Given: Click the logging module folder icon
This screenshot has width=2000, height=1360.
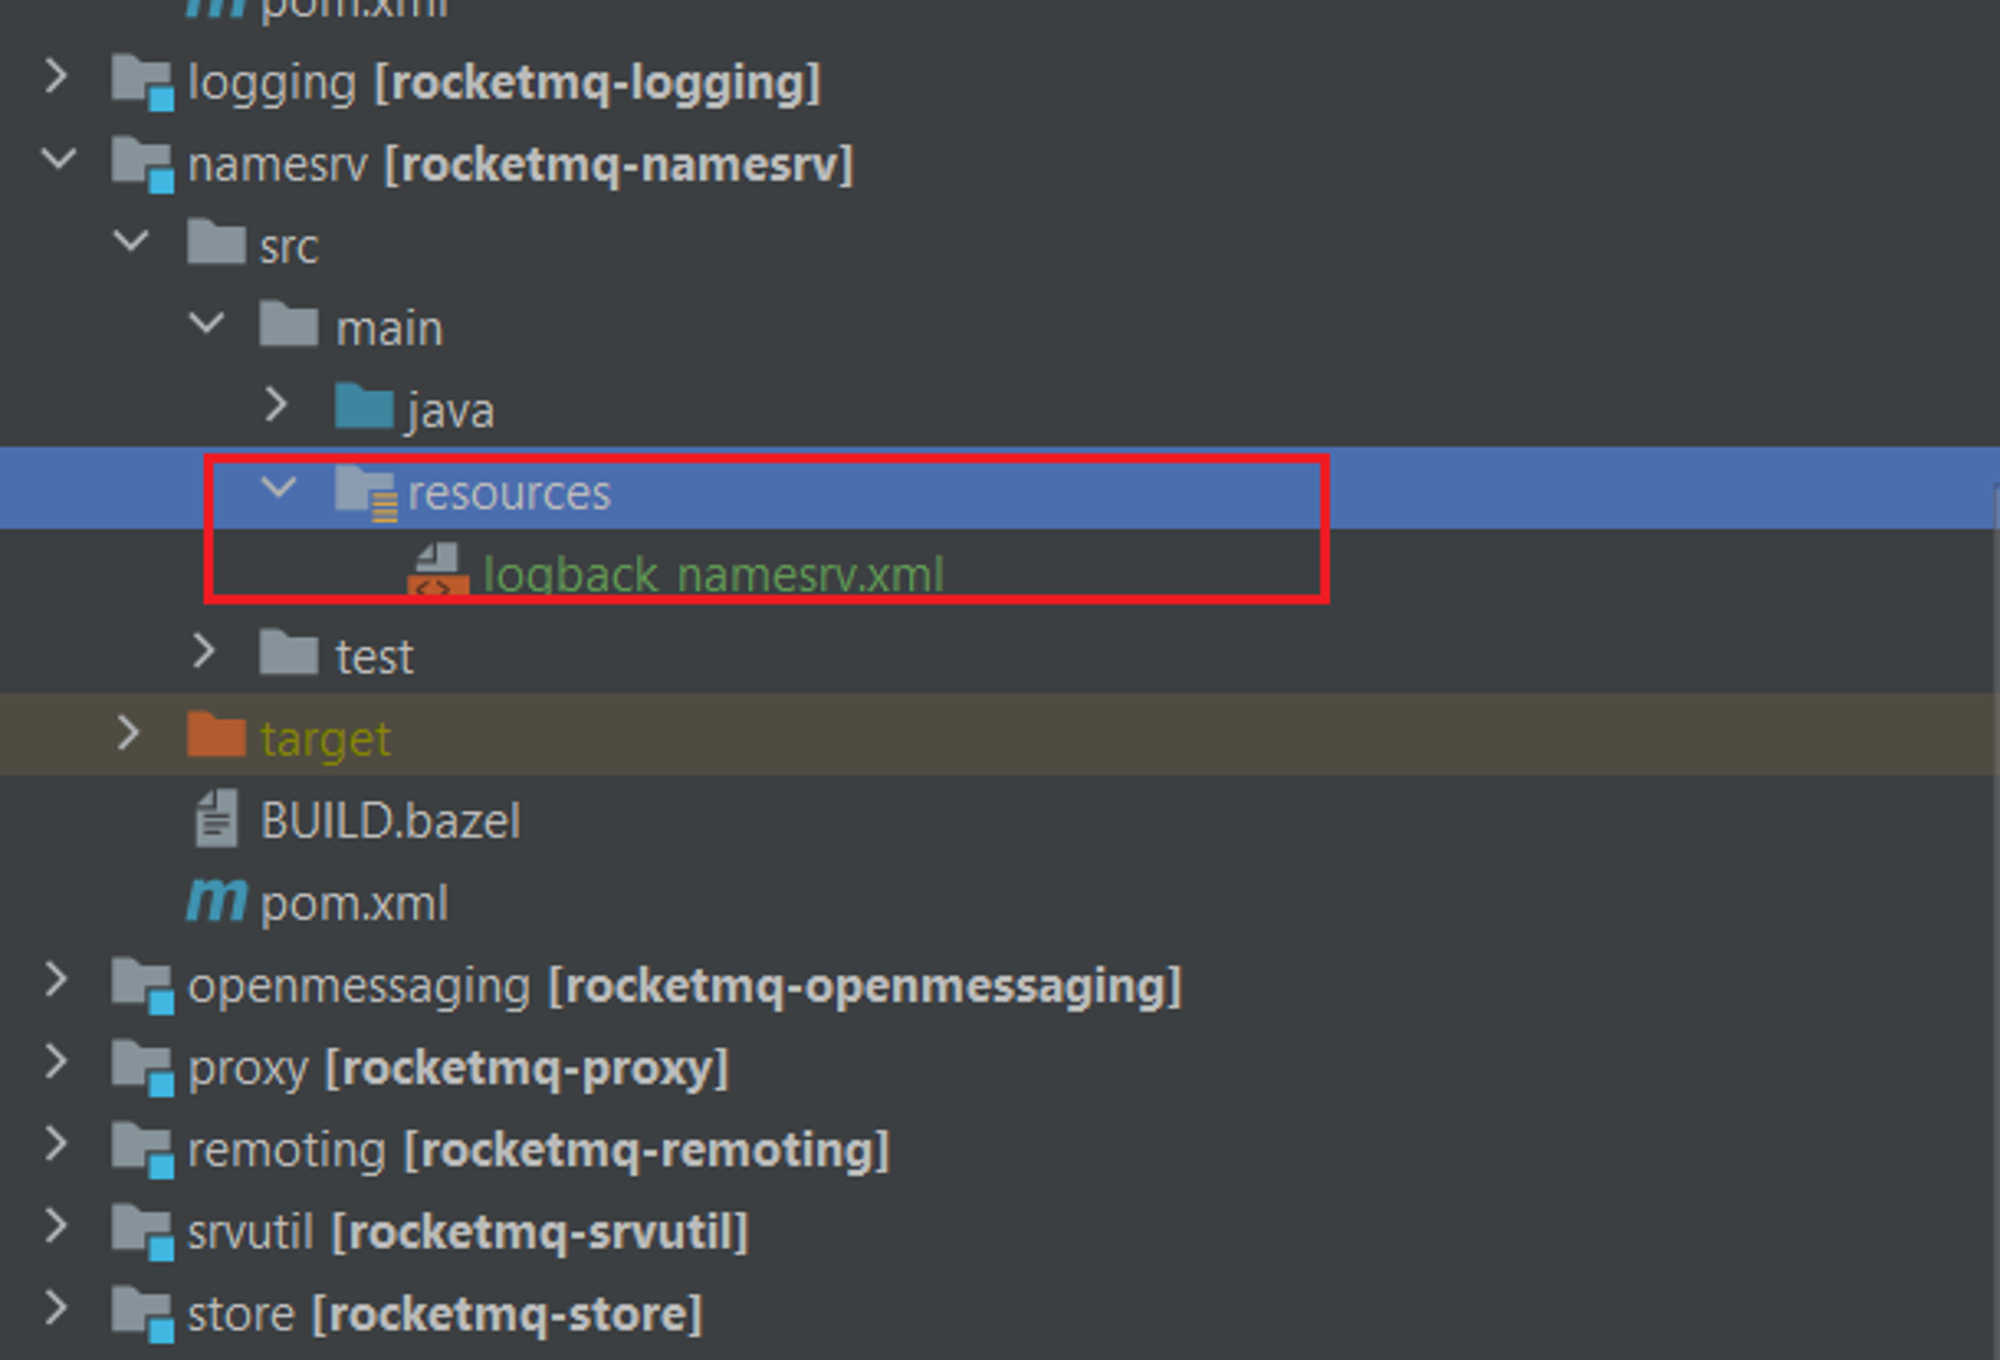Looking at the screenshot, I should [x=143, y=83].
